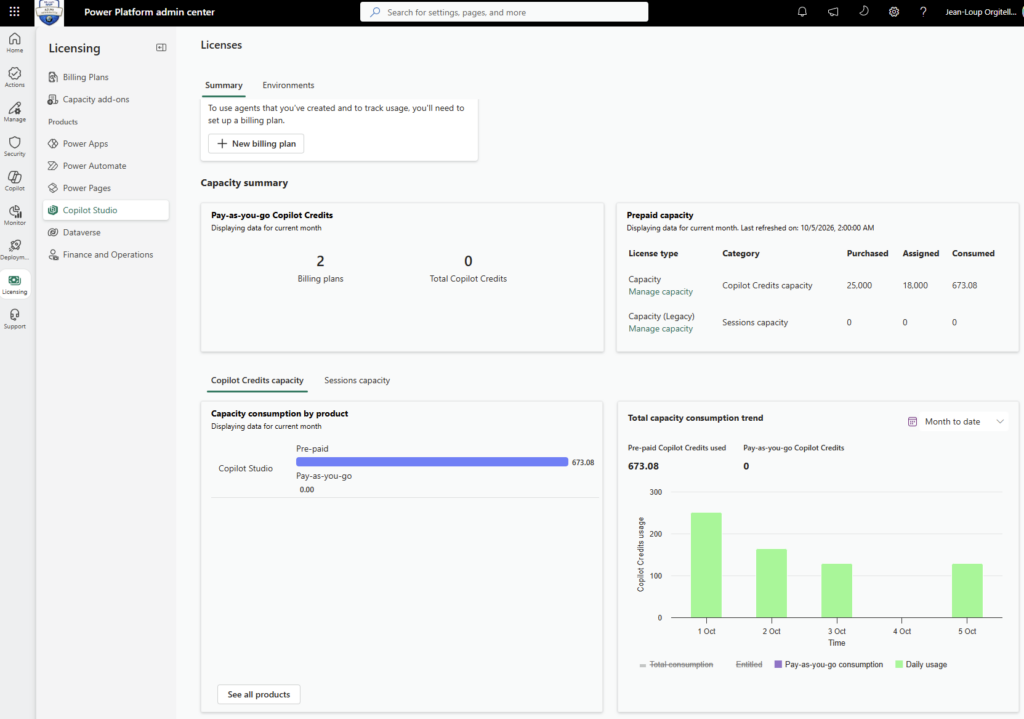Toggle Pay-as-you-go consumption legend entry

828,665
